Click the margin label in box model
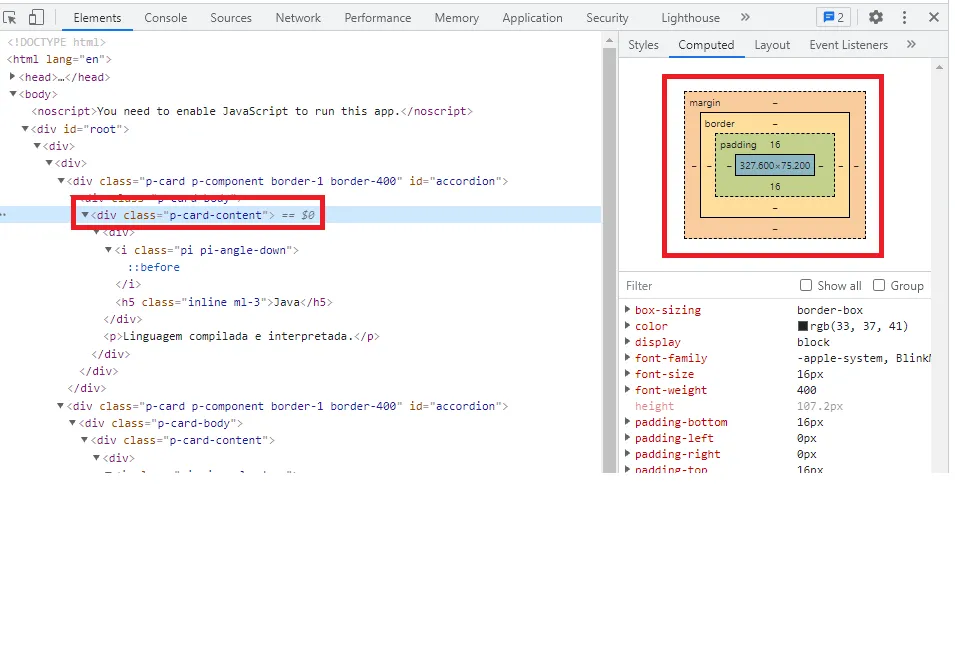 (705, 103)
